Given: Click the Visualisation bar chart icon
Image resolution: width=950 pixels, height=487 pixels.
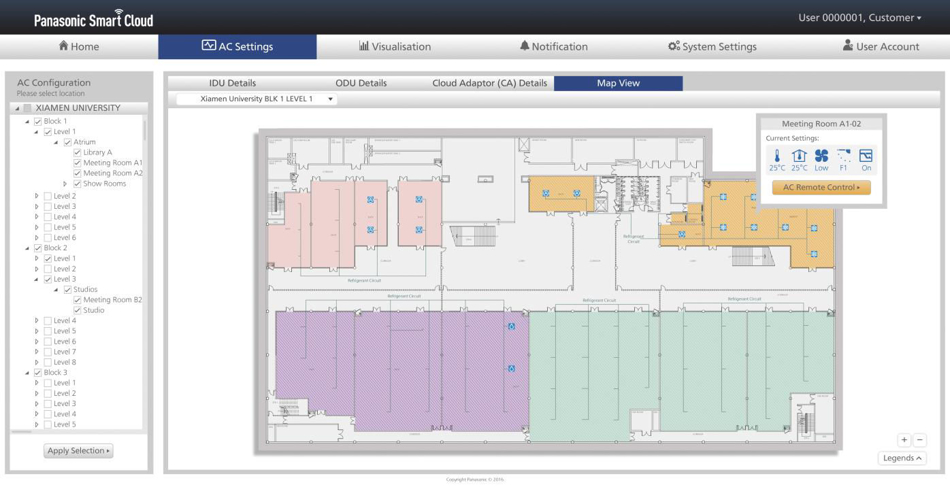Looking at the screenshot, I should [364, 46].
